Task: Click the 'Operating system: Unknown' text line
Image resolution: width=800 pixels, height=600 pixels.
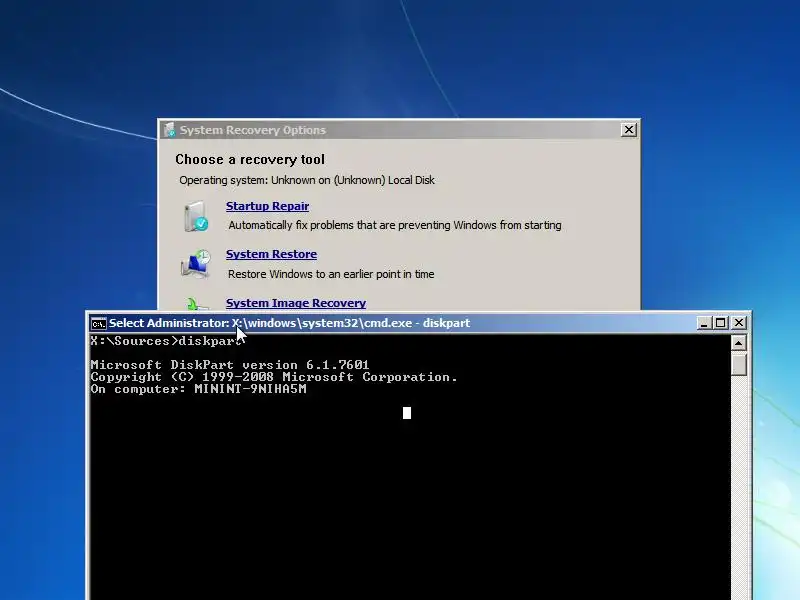Action: point(307,180)
